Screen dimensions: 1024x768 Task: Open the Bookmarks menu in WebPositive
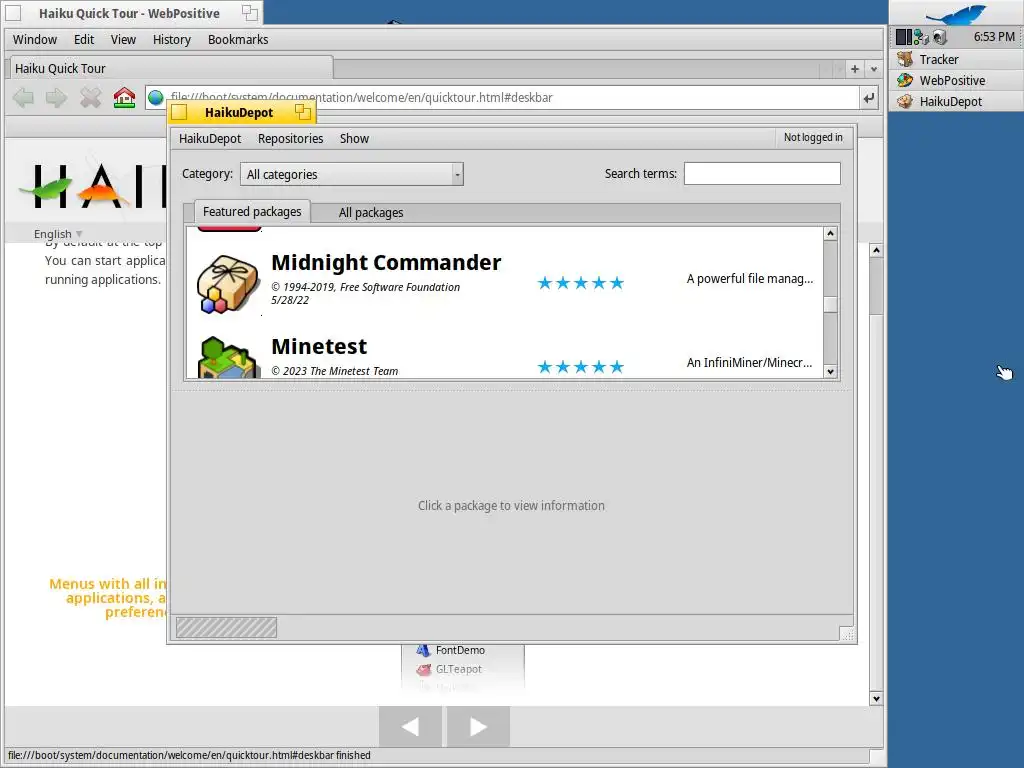click(238, 39)
